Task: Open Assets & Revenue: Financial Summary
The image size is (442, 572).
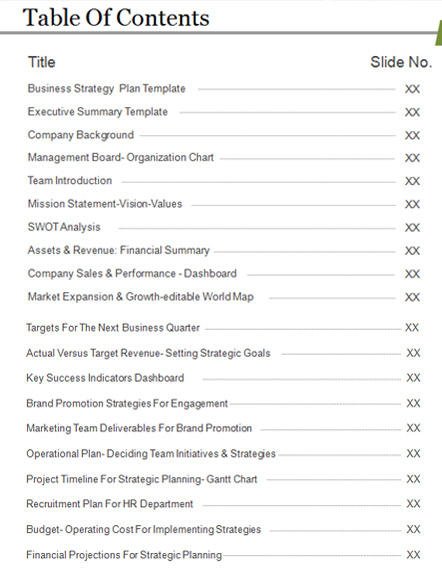Action: tap(119, 251)
